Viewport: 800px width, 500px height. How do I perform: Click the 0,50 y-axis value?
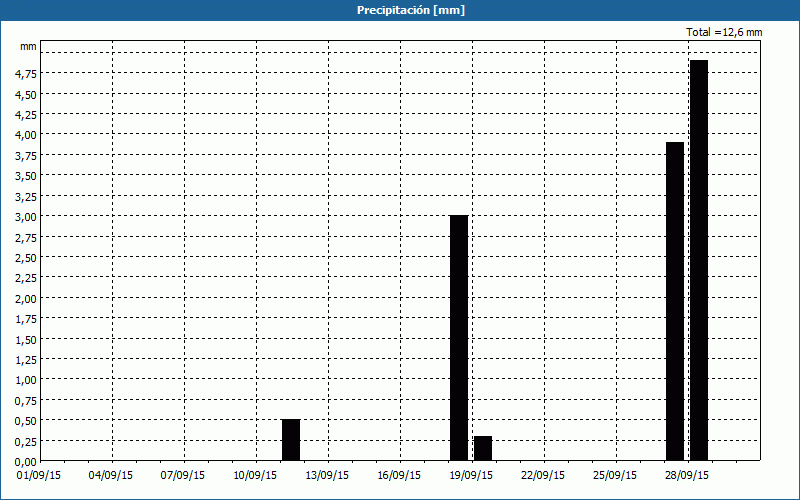click(x=26, y=421)
